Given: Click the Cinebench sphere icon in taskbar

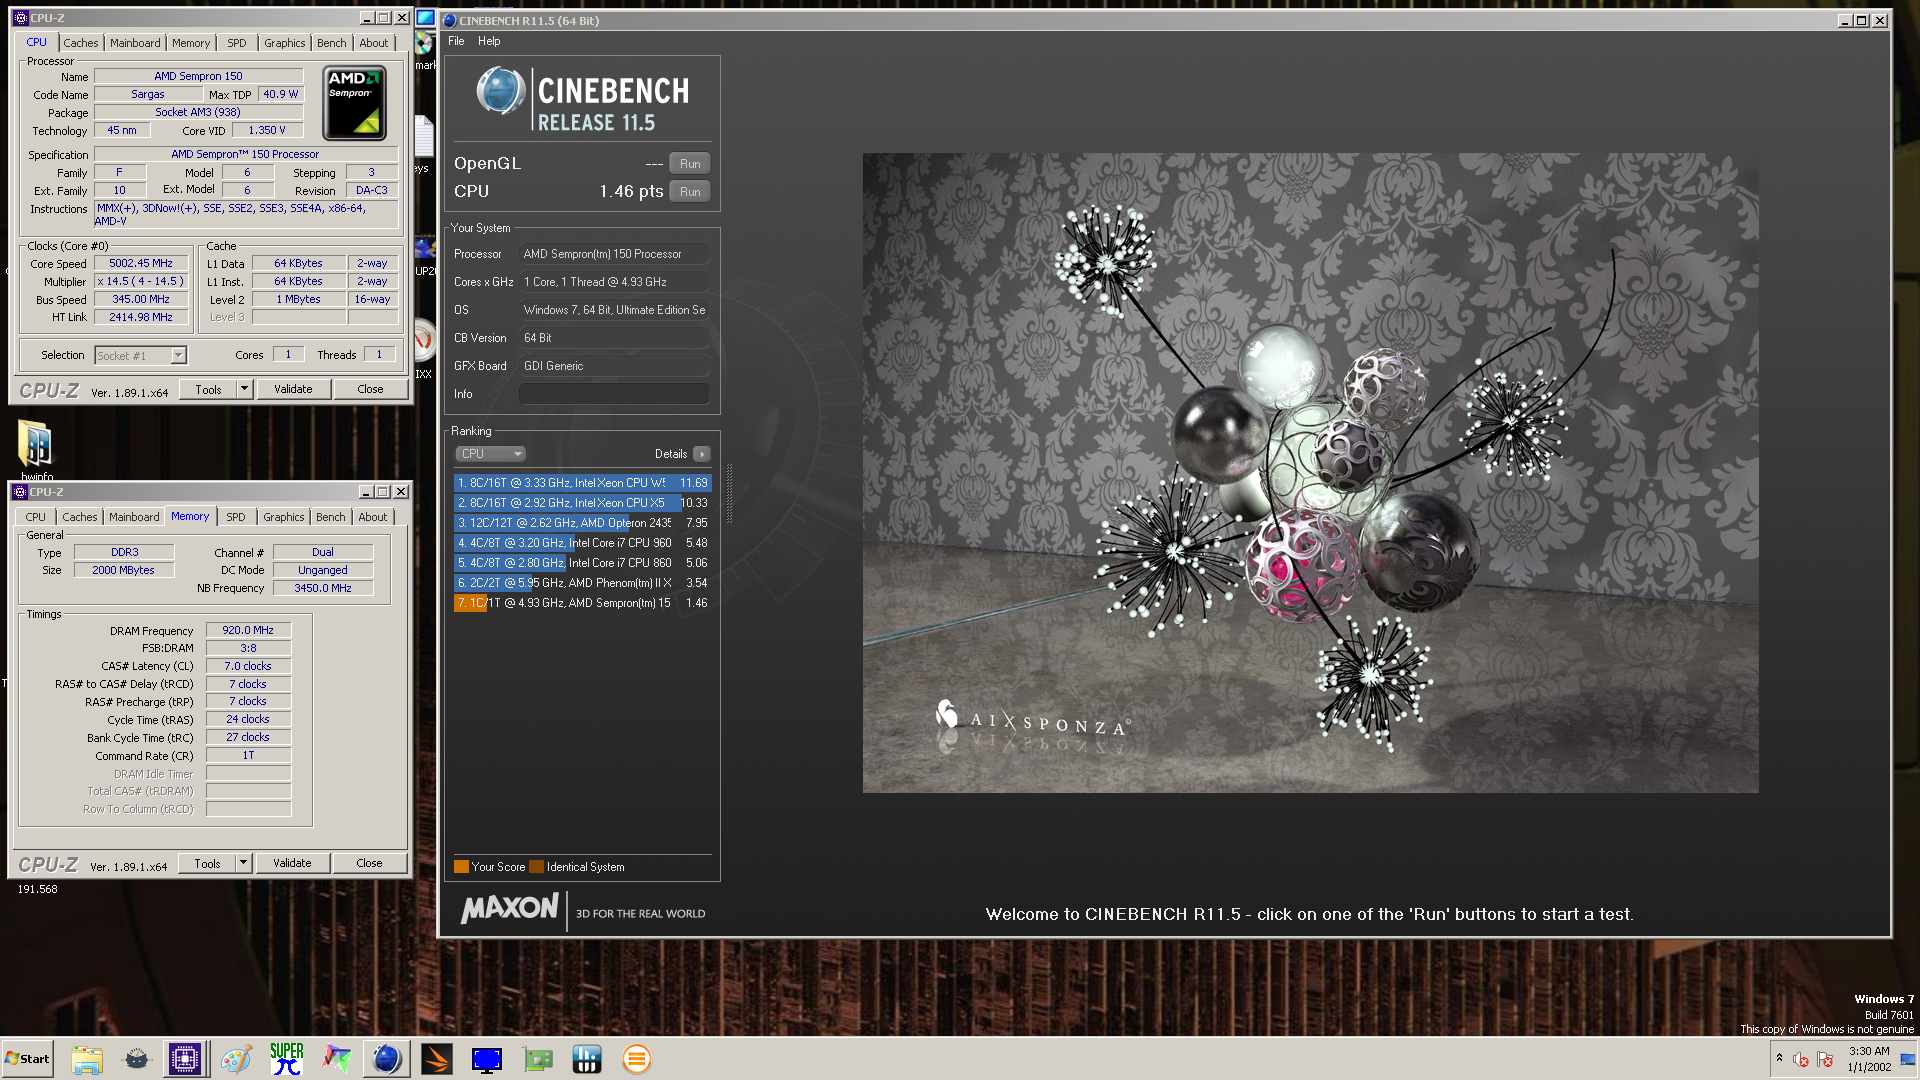Looking at the screenshot, I should pyautogui.click(x=387, y=1059).
